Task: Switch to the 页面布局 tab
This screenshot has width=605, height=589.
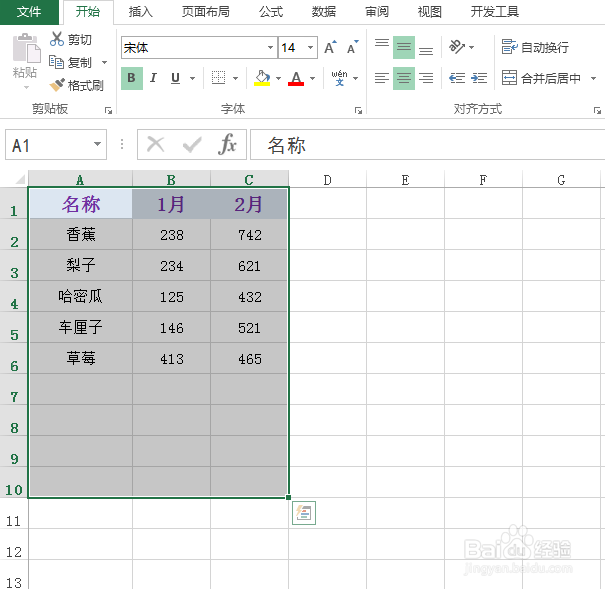Action: click(x=206, y=12)
